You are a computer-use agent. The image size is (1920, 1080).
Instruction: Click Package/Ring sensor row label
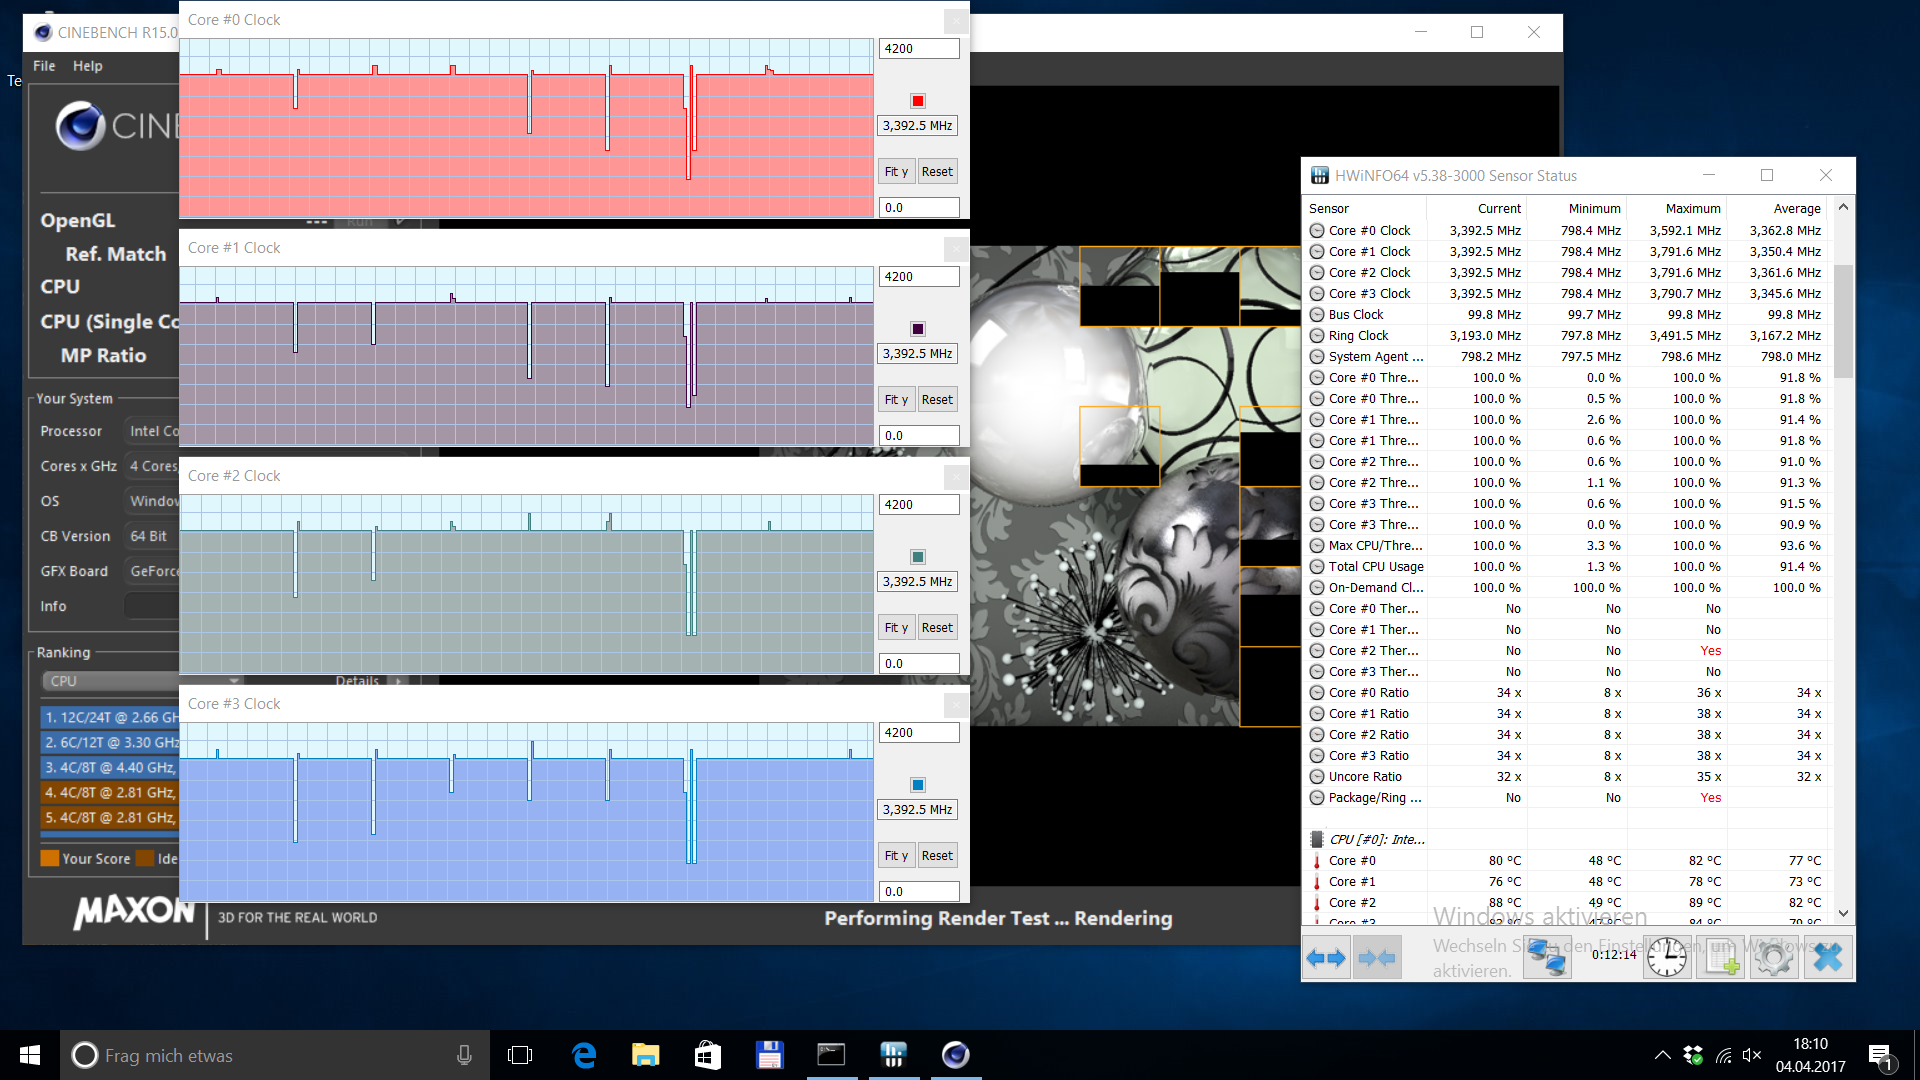[1375, 798]
